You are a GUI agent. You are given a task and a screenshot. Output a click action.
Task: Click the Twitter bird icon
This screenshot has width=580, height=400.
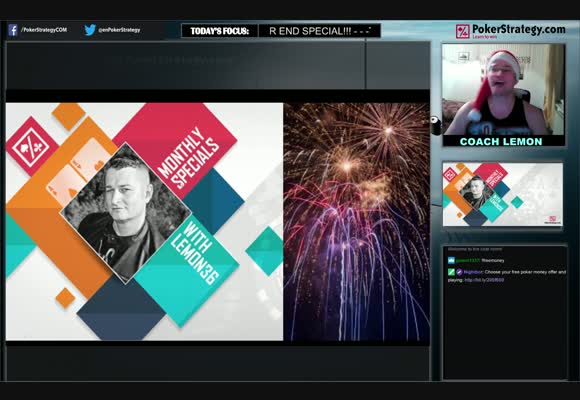[x=90, y=30]
